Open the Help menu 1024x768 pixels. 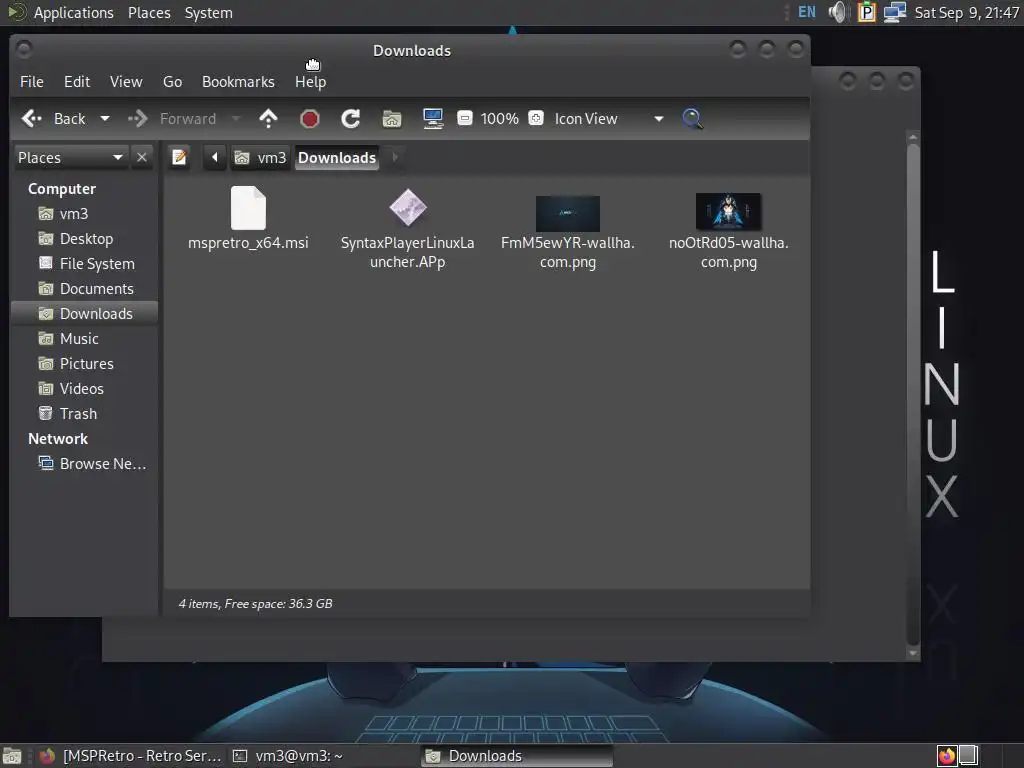point(310,82)
